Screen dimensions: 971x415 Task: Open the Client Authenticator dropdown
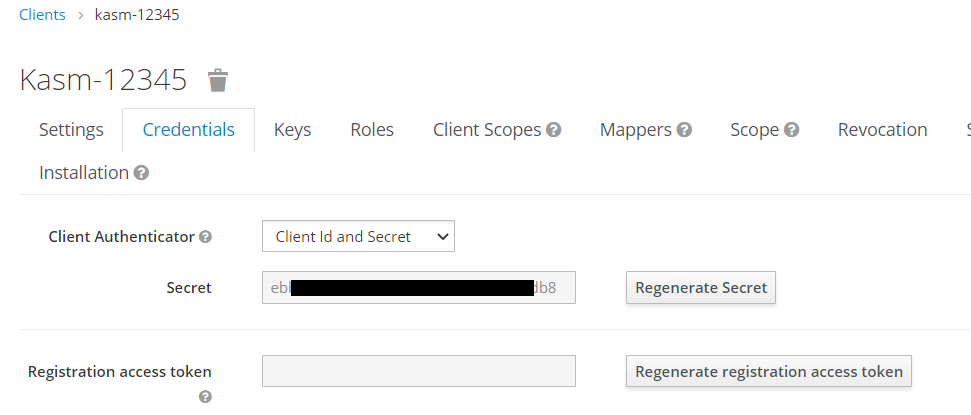[358, 237]
